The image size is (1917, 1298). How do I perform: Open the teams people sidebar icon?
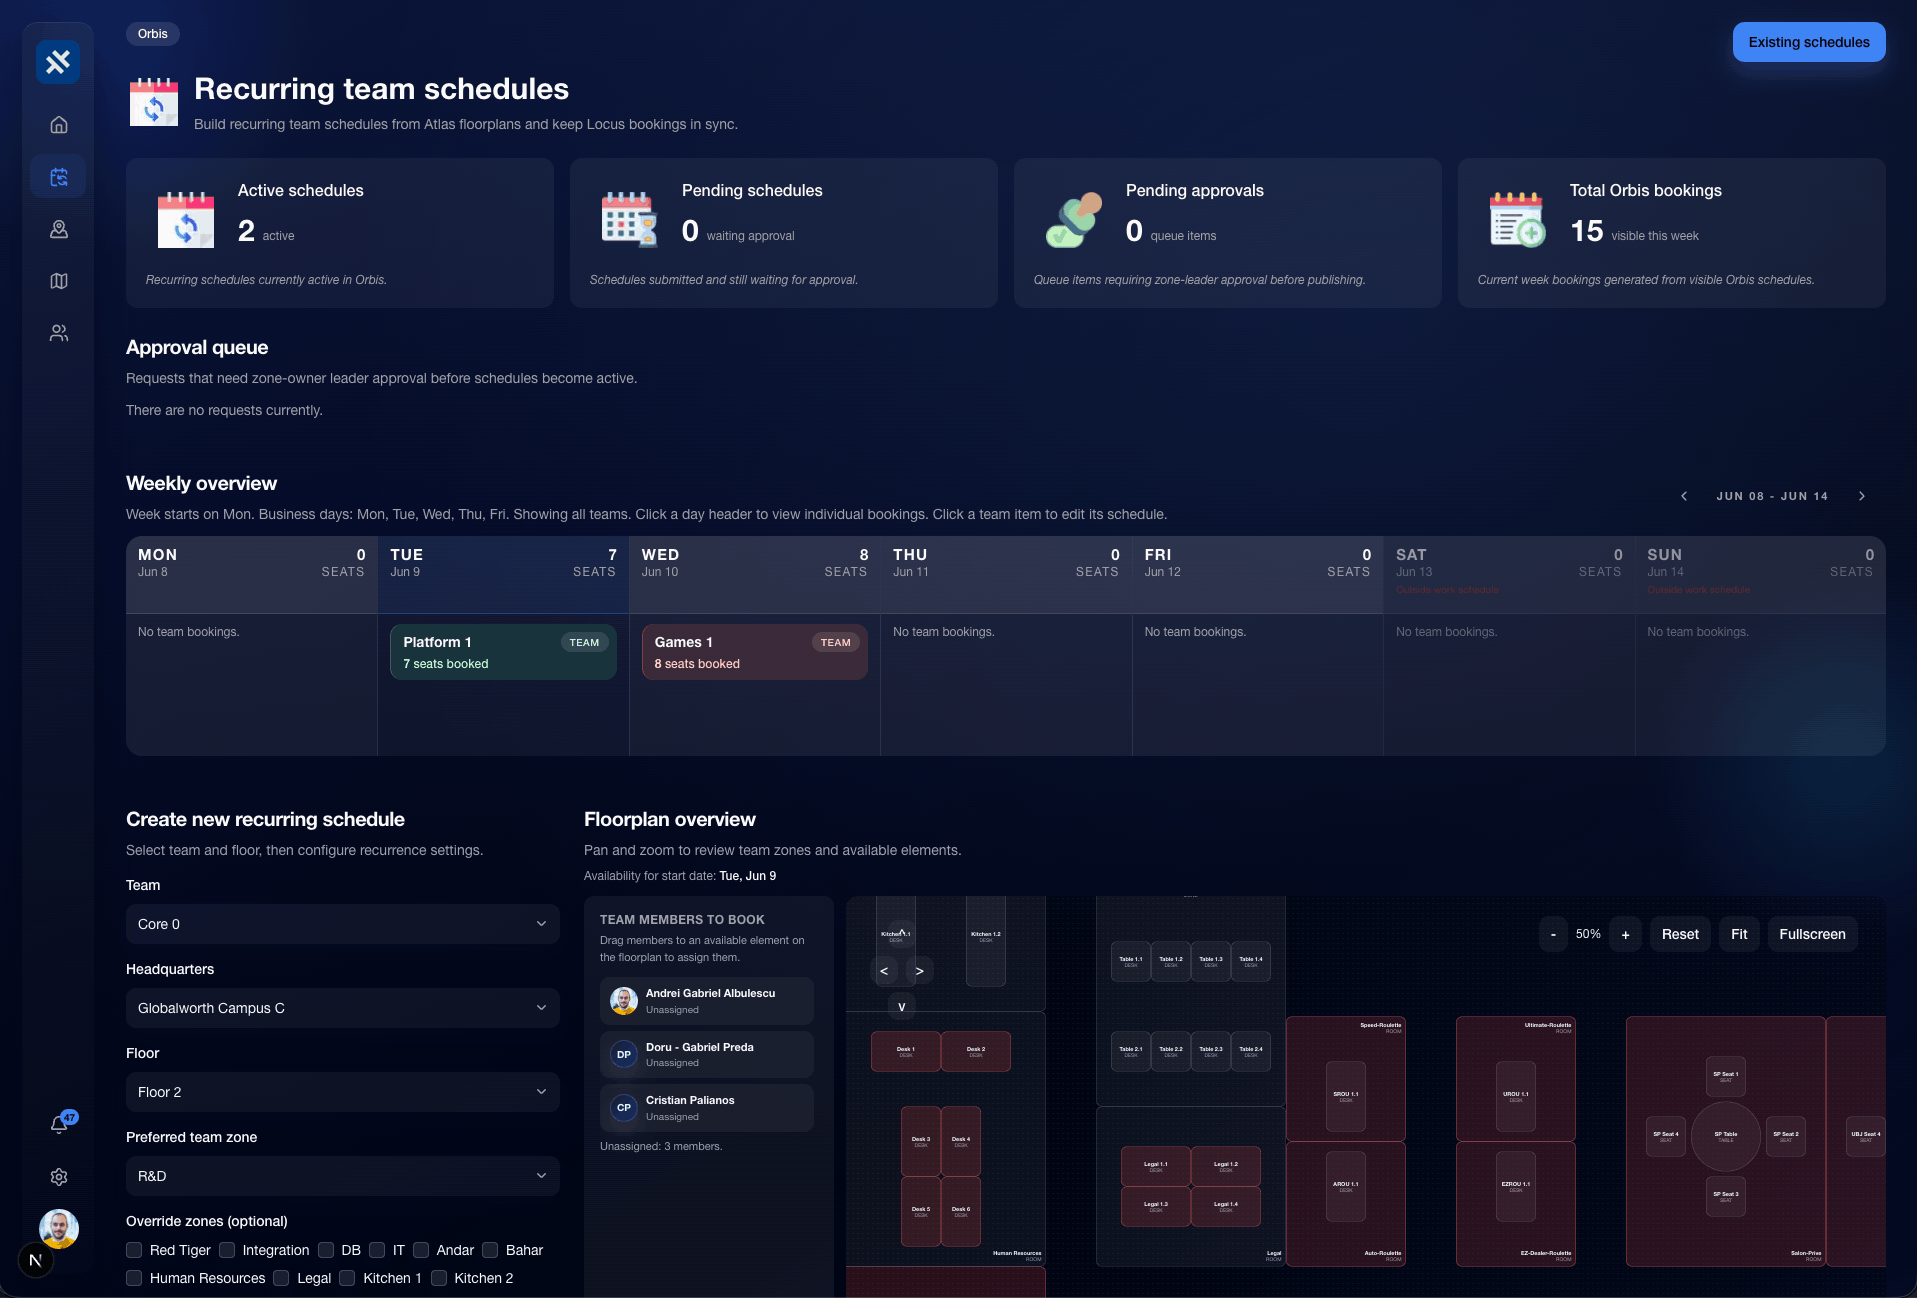point(59,333)
